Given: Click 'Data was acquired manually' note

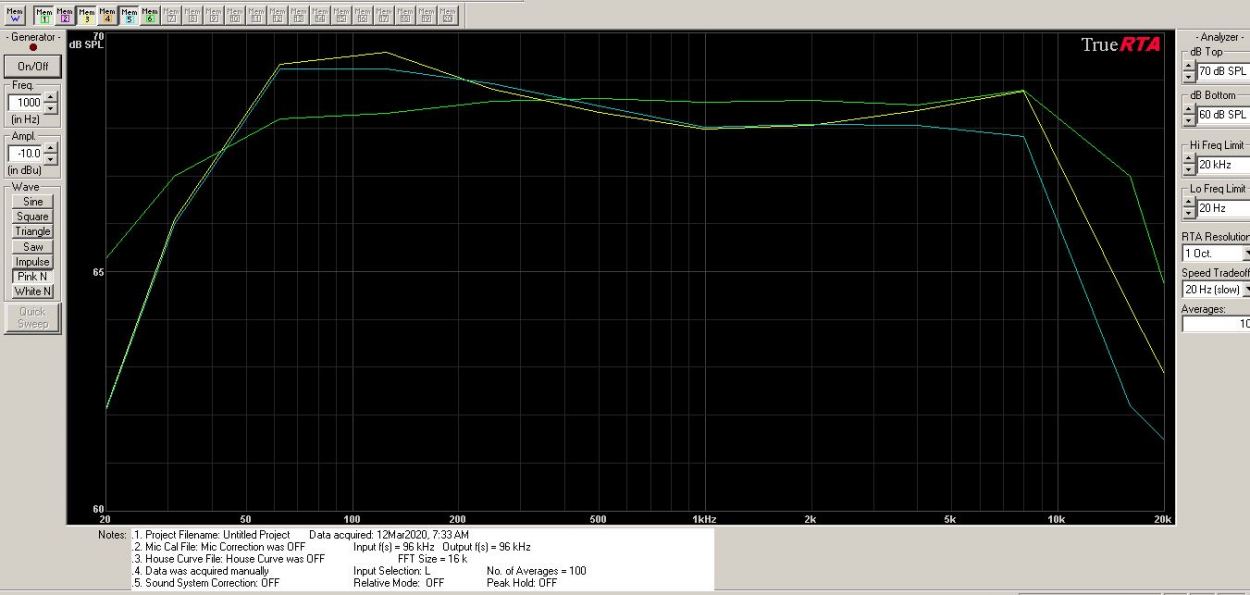Looking at the screenshot, I should (x=206, y=571).
